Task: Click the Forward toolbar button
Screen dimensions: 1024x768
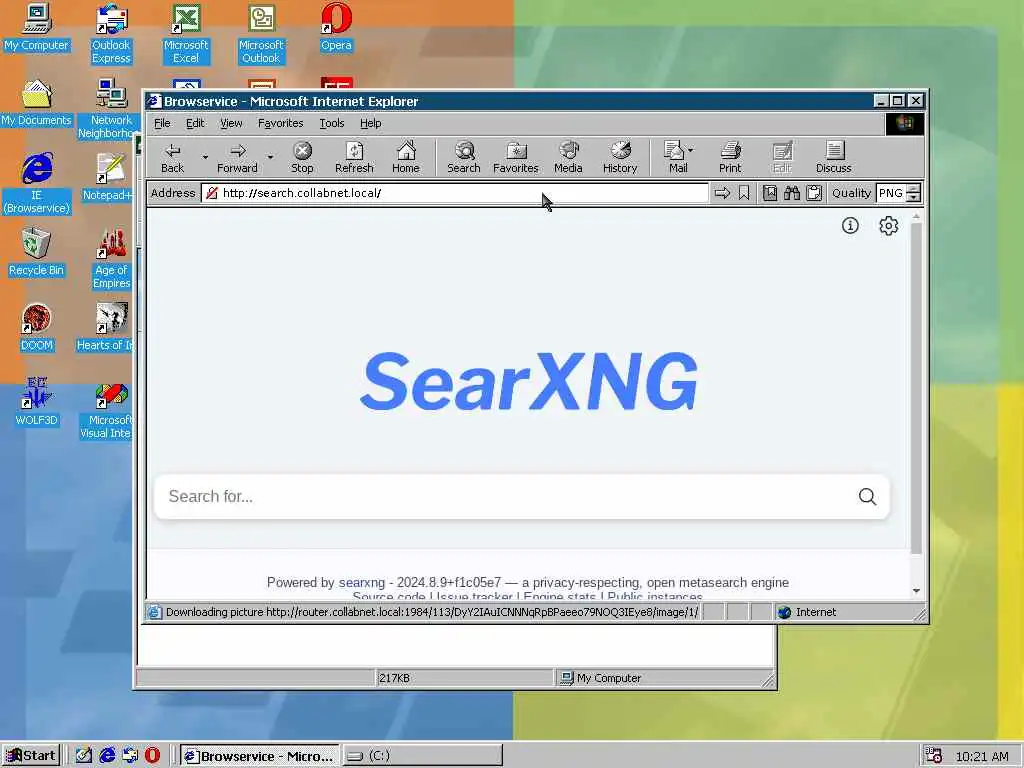Action: [x=237, y=157]
